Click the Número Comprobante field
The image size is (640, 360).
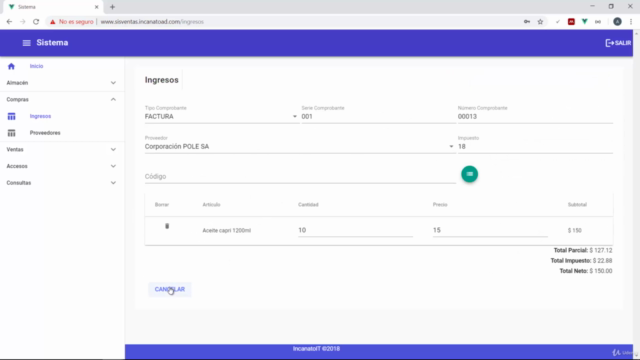535,116
